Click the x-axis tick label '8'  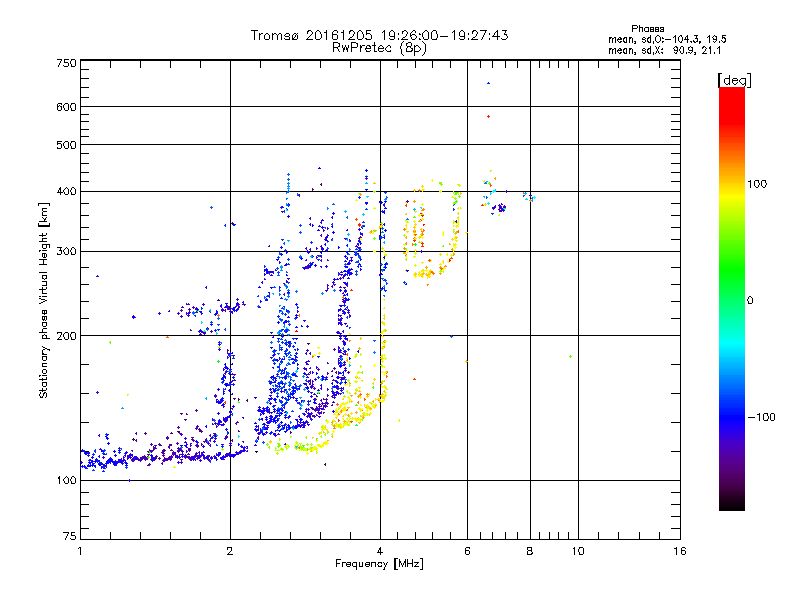(530, 551)
